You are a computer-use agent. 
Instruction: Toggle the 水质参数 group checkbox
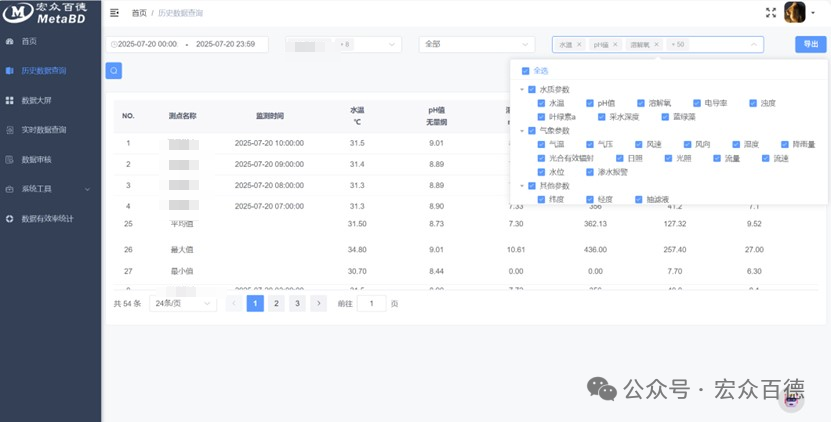tap(532, 90)
